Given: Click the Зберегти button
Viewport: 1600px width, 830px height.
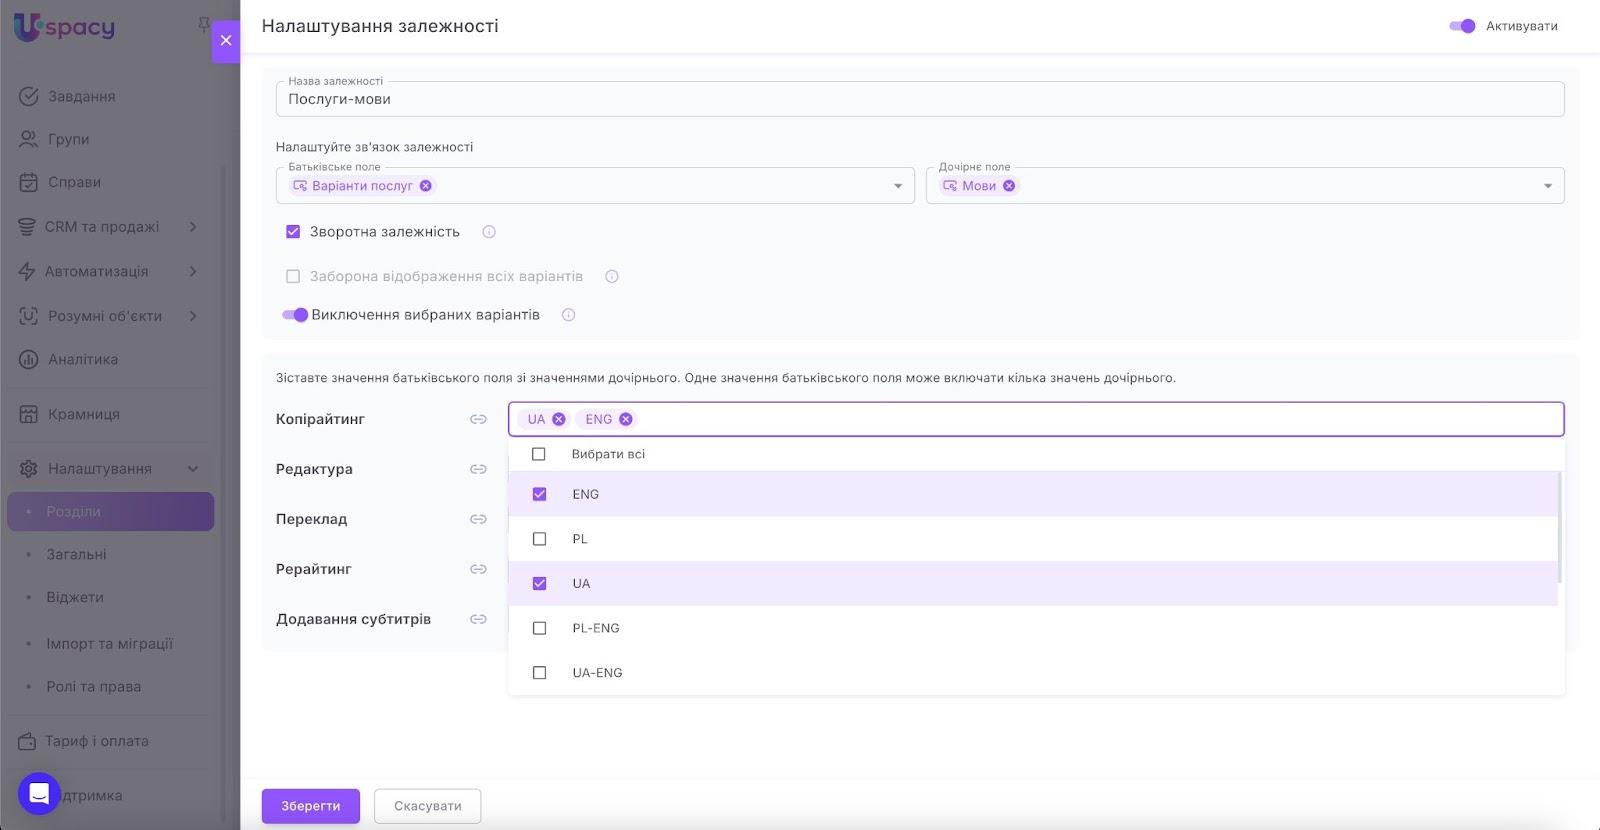Looking at the screenshot, I should [310, 806].
